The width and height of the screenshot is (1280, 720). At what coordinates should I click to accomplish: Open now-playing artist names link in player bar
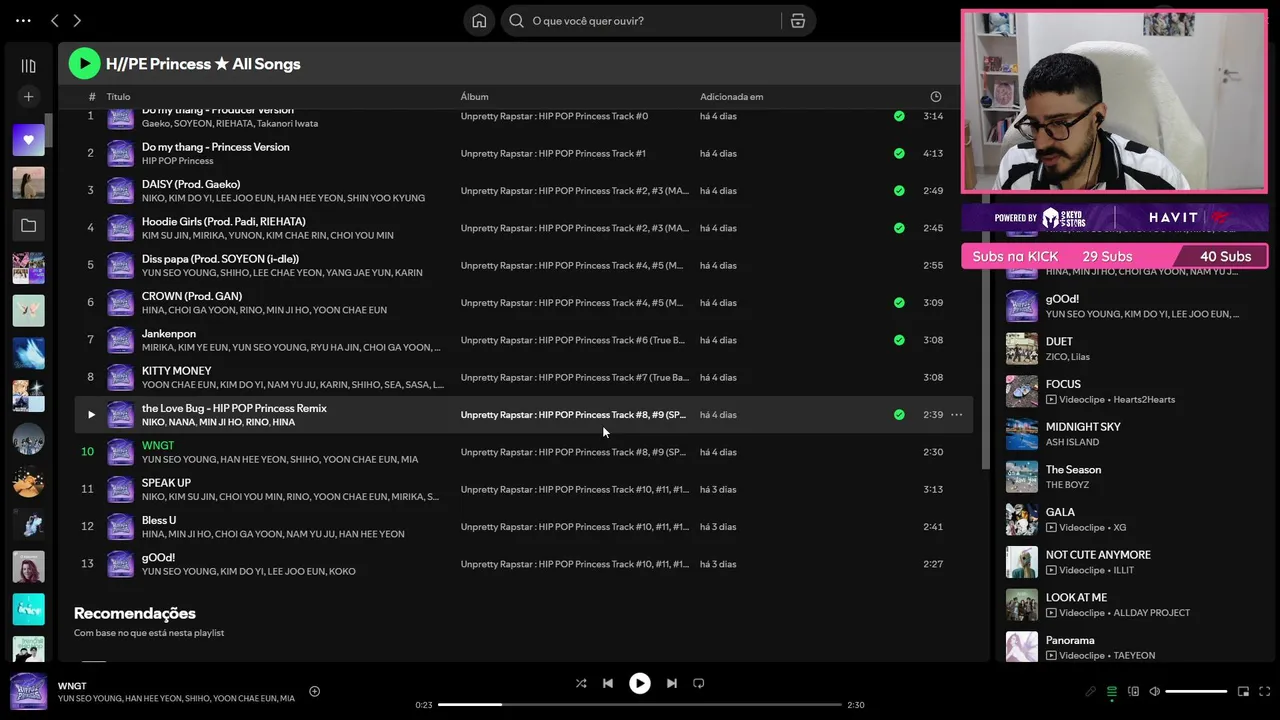click(x=176, y=699)
